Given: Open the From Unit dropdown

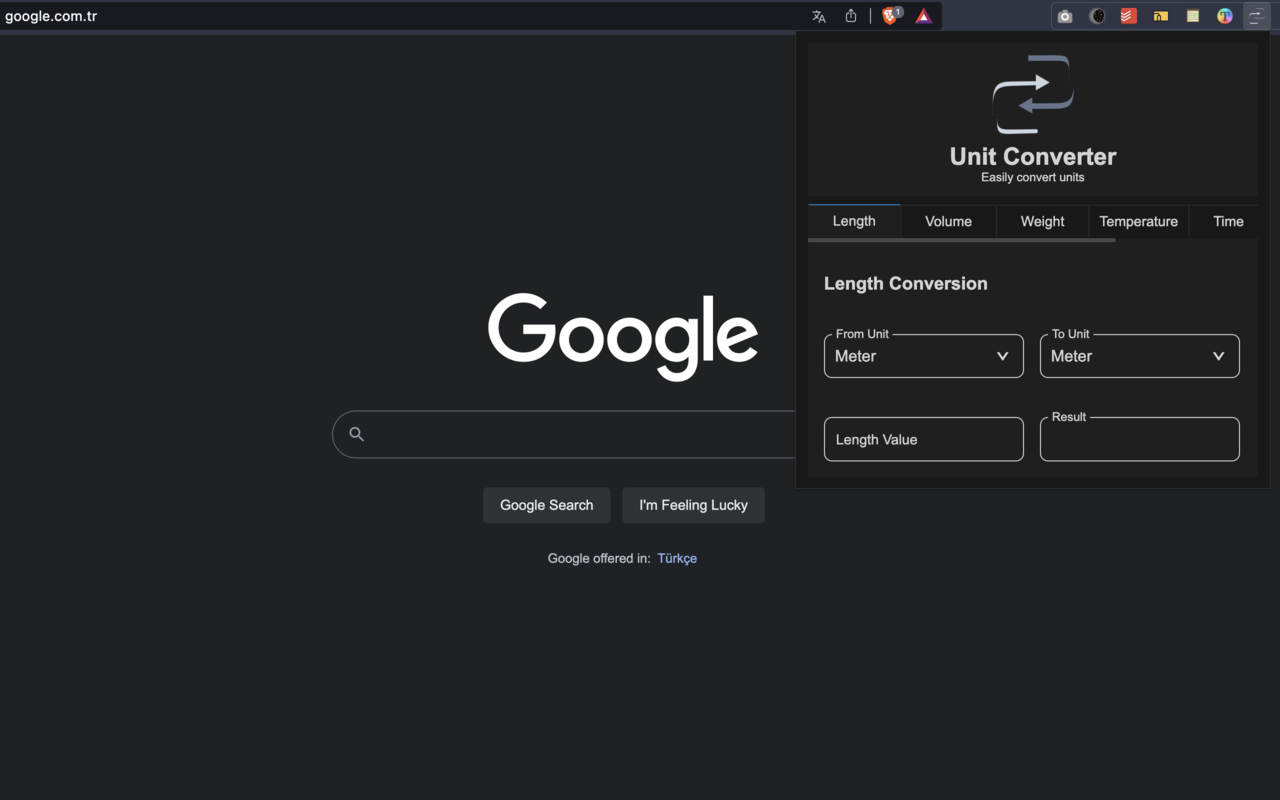Looking at the screenshot, I should coord(923,355).
